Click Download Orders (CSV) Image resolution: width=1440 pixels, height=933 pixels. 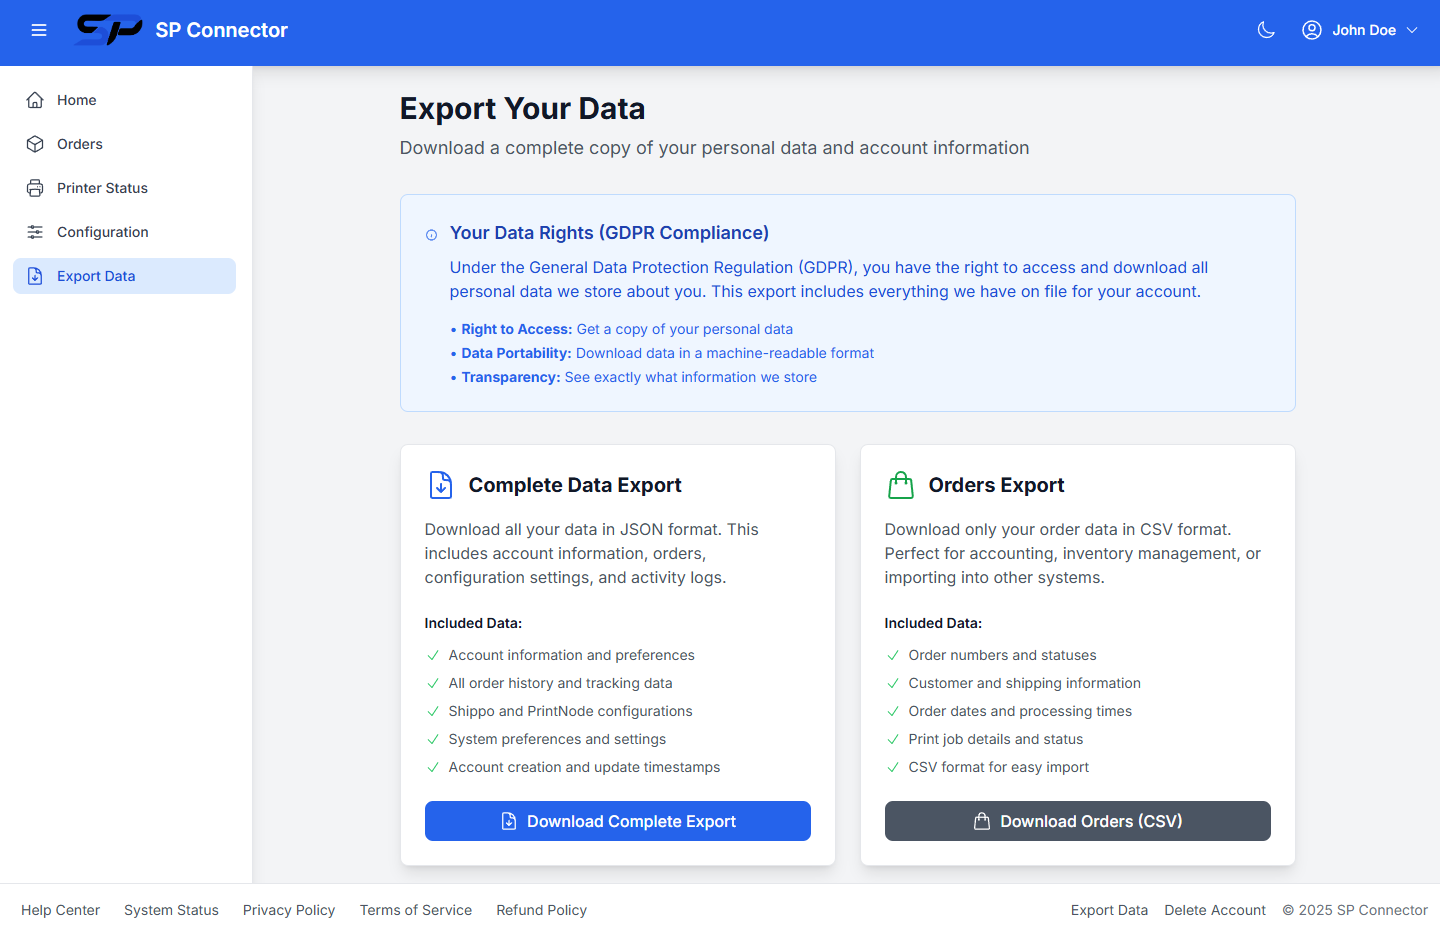point(1077,821)
